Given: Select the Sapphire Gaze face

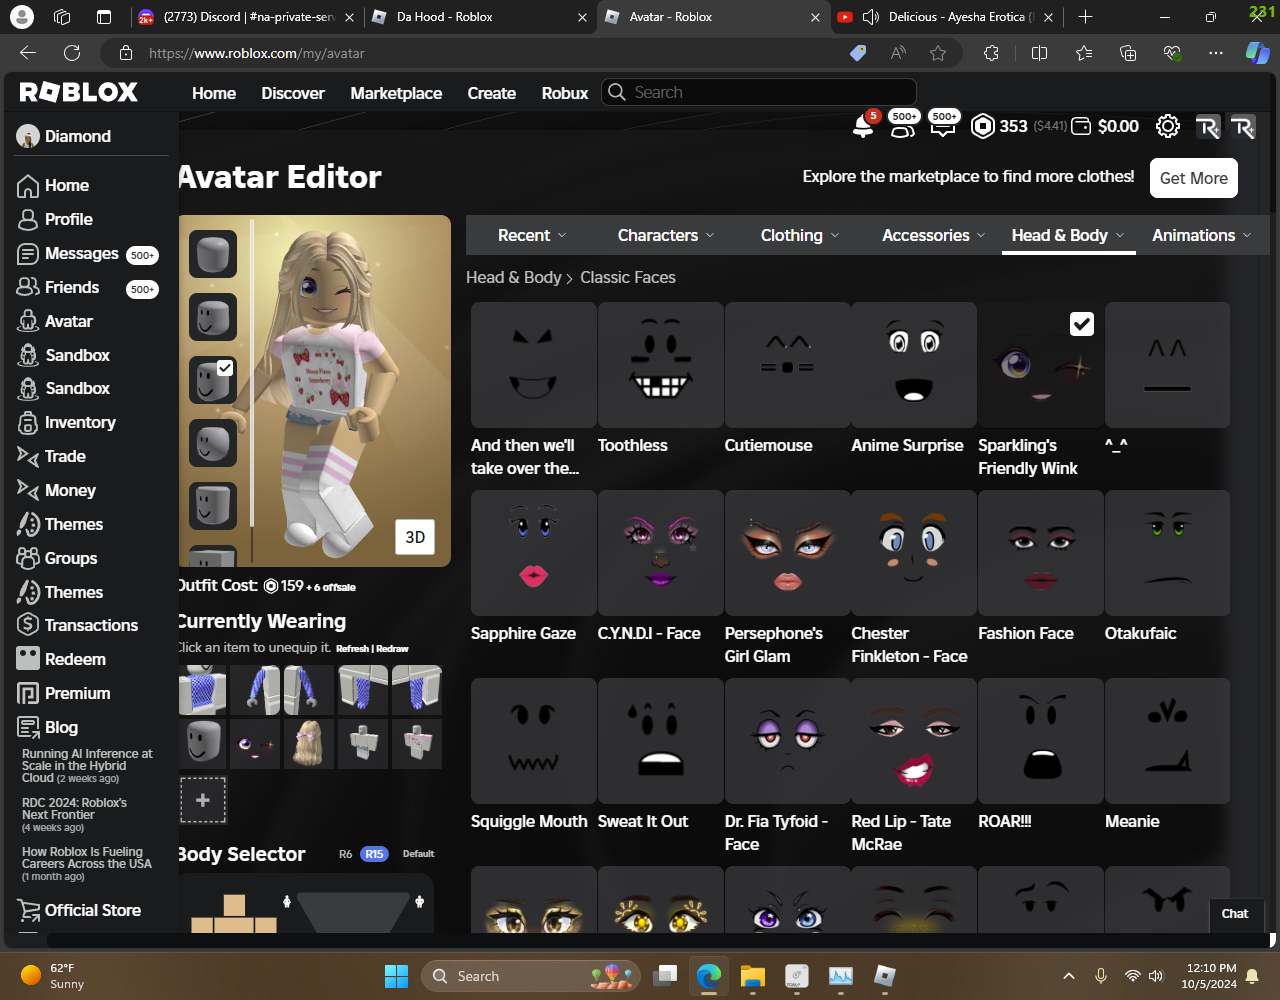Looking at the screenshot, I should tap(533, 553).
